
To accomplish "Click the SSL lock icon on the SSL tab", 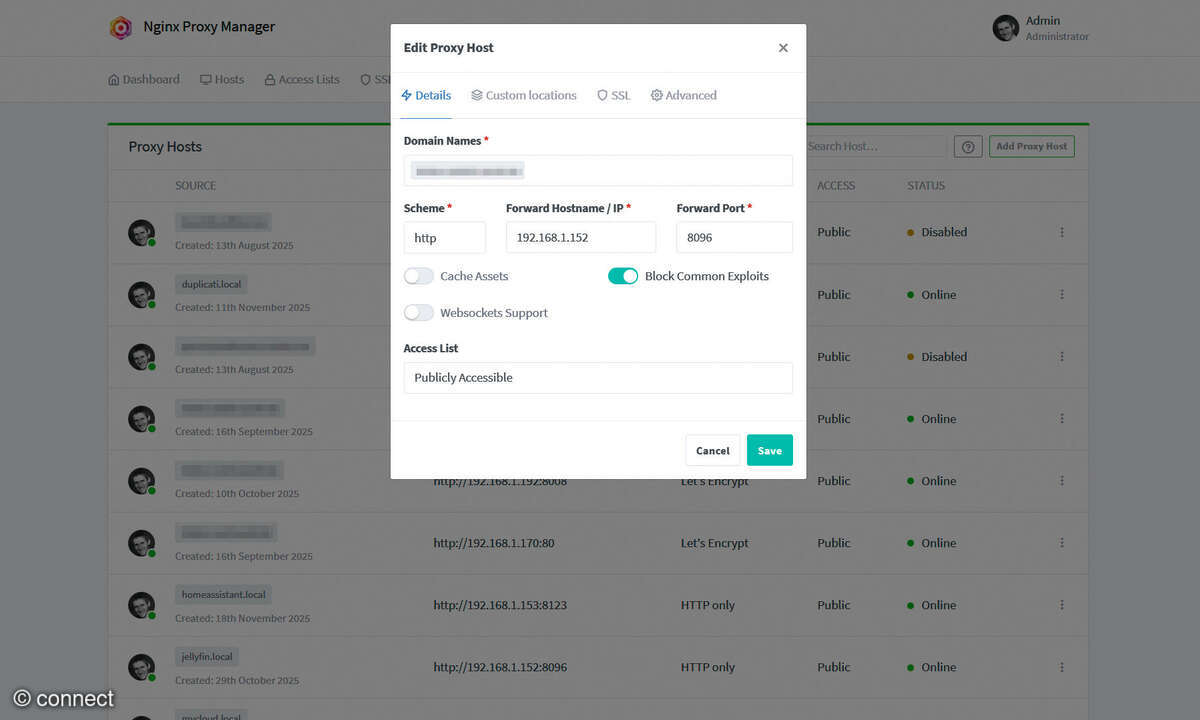I will (x=603, y=95).
